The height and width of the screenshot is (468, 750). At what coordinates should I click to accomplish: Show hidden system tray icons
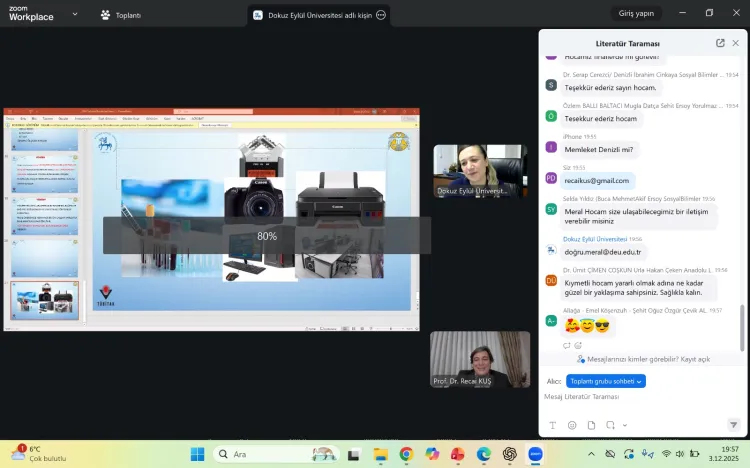pyautogui.click(x=590, y=454)
